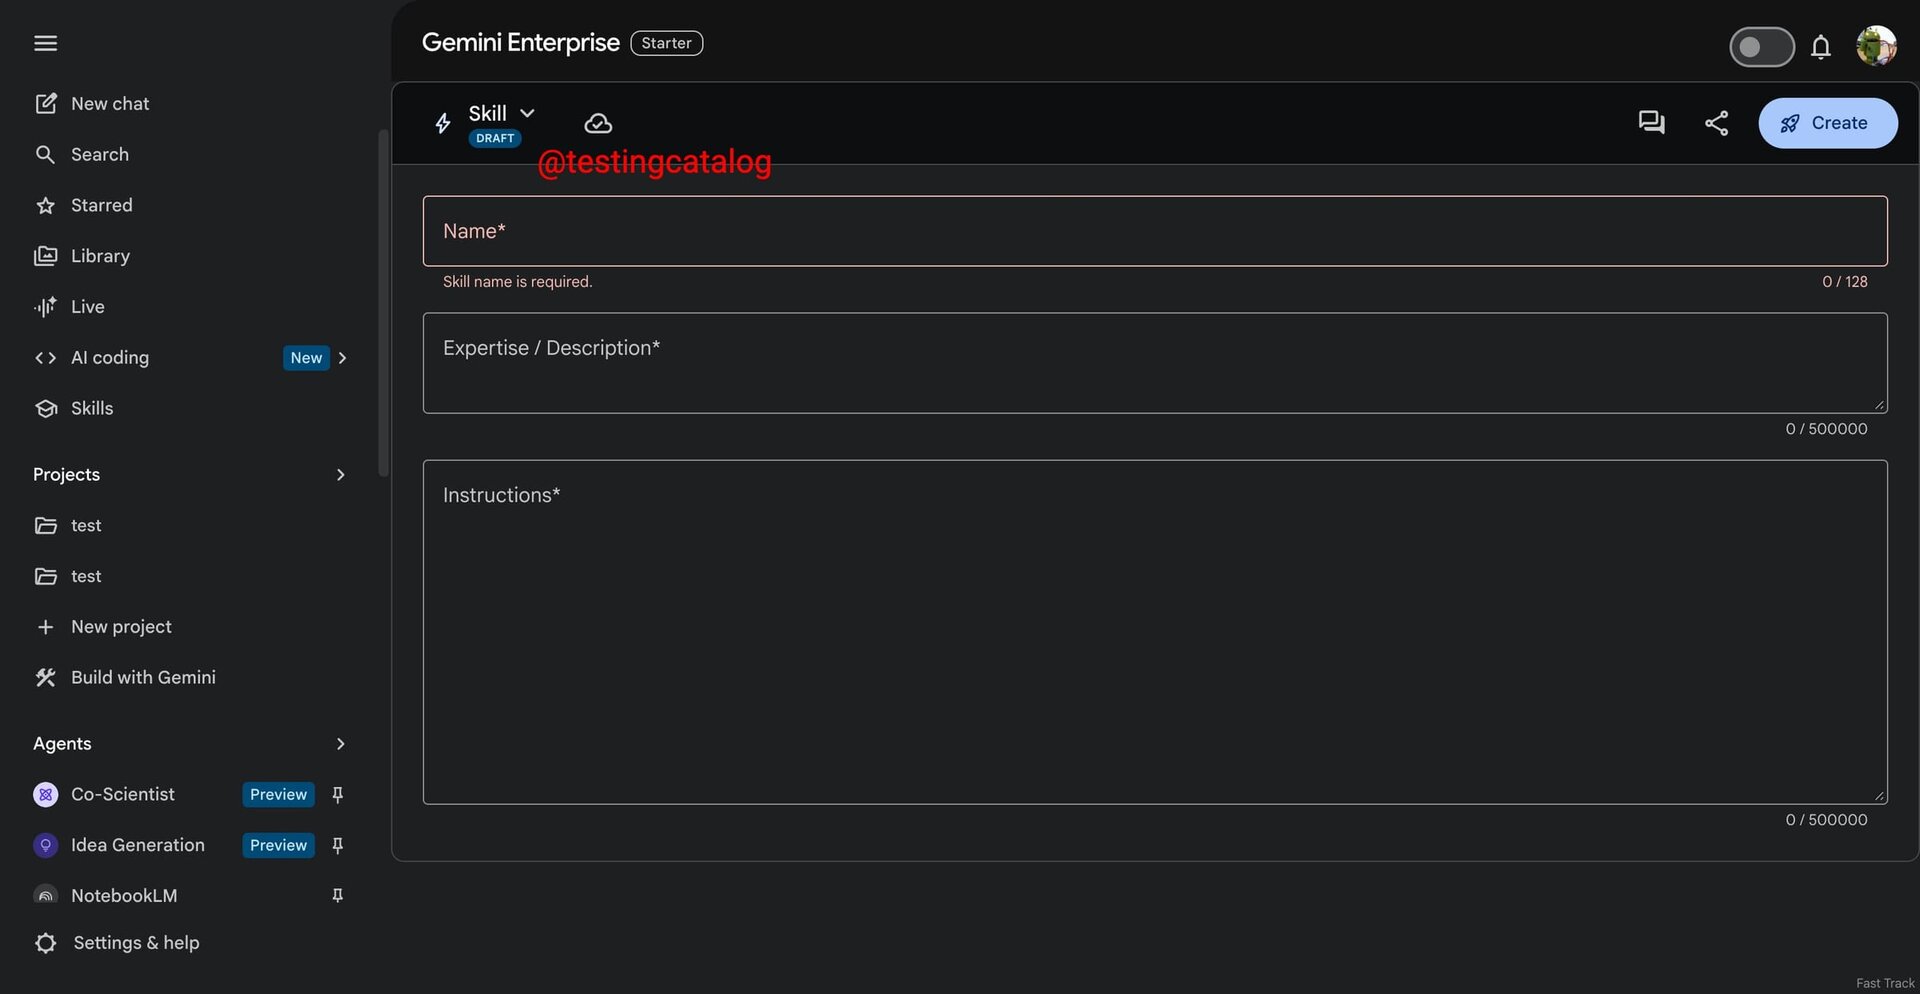Image resolution: width=1920 pixels, height=994 pixels.
Task: Click the share icon
Action: [1716, 123]
